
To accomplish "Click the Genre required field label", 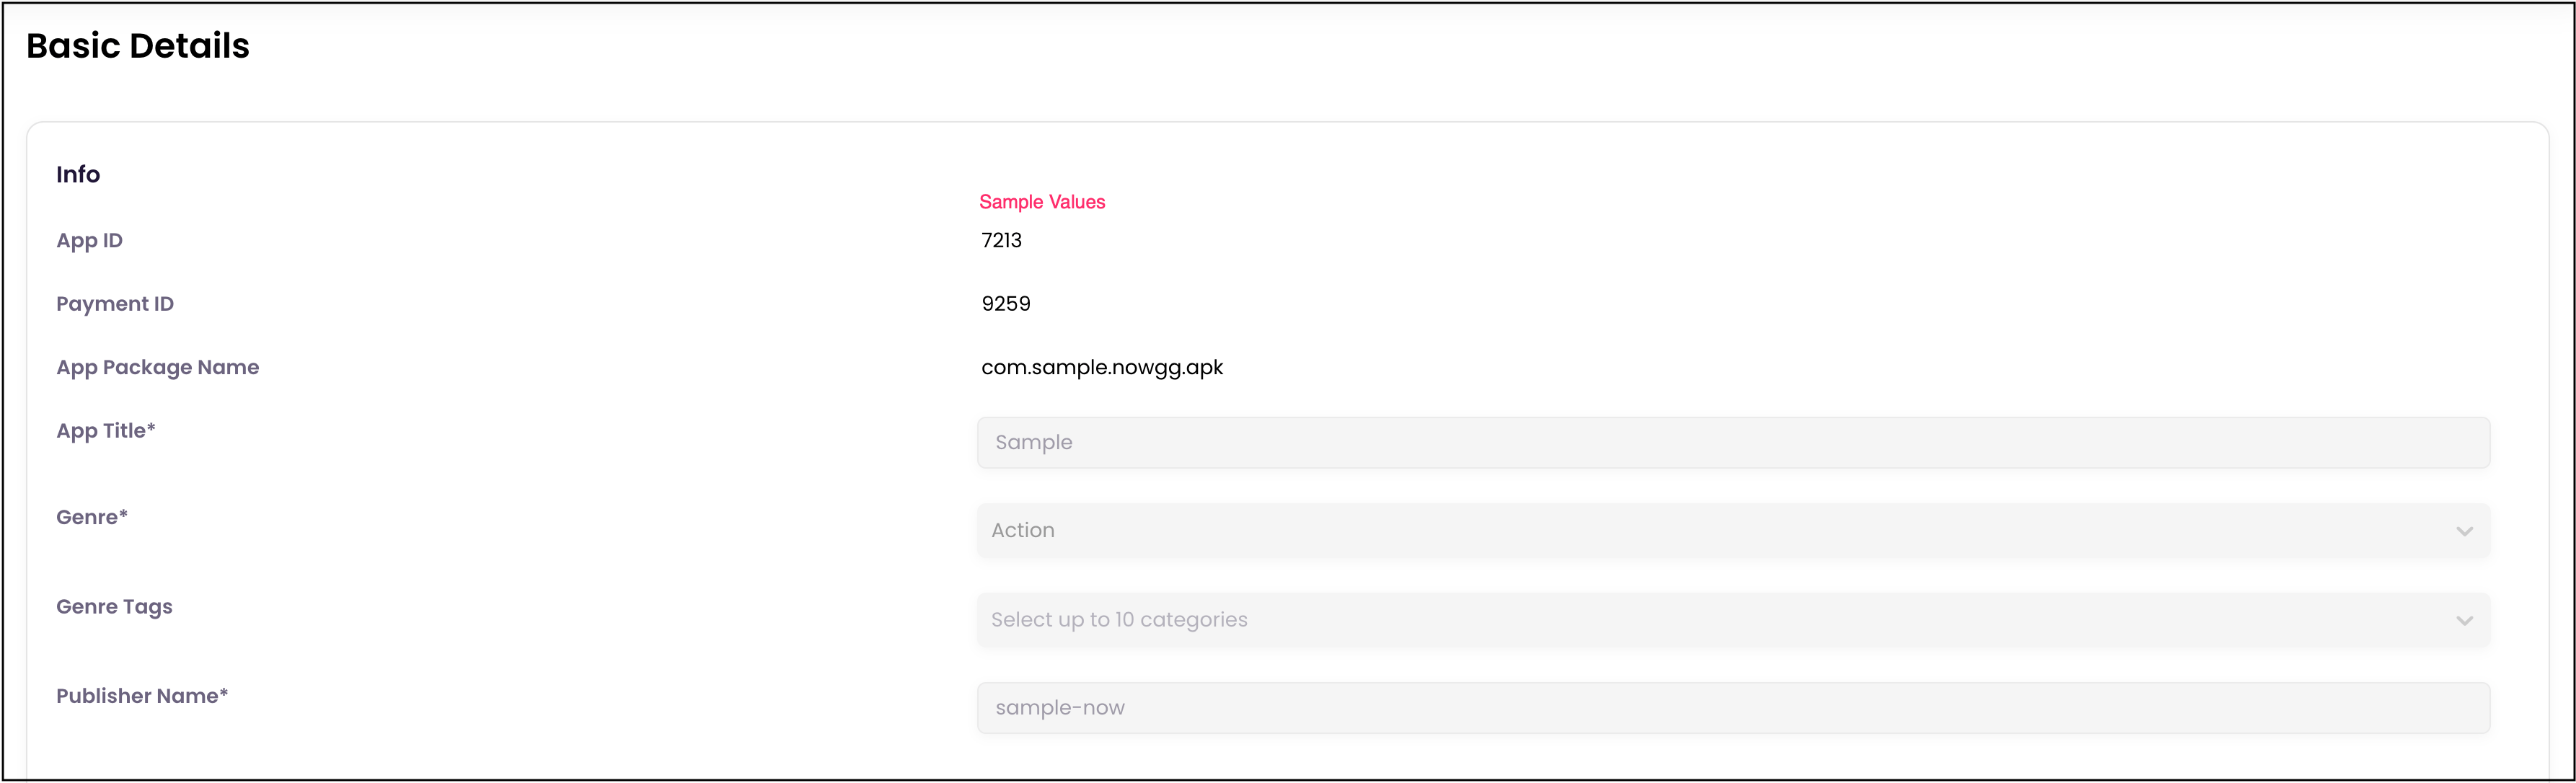I will (91, 517).
